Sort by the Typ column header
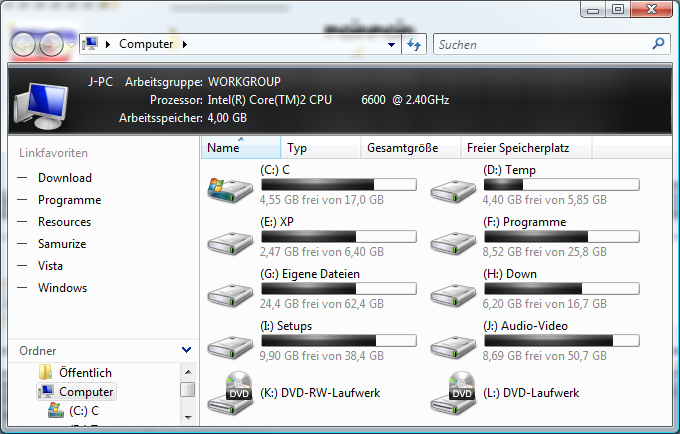Image resolution: width=680 pixels, height=434 pixels. 320,148
